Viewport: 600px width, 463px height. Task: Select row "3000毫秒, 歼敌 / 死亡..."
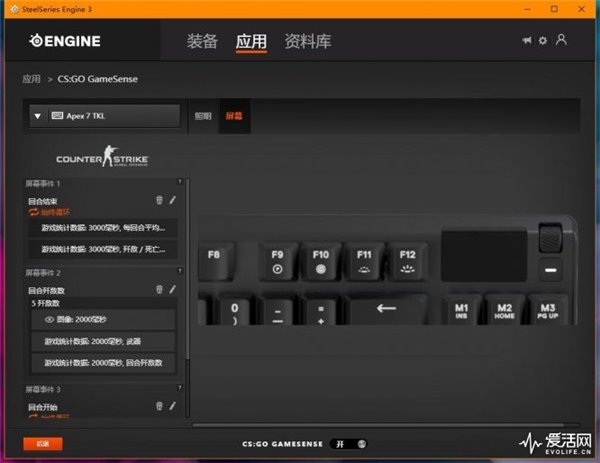point(103,249)
